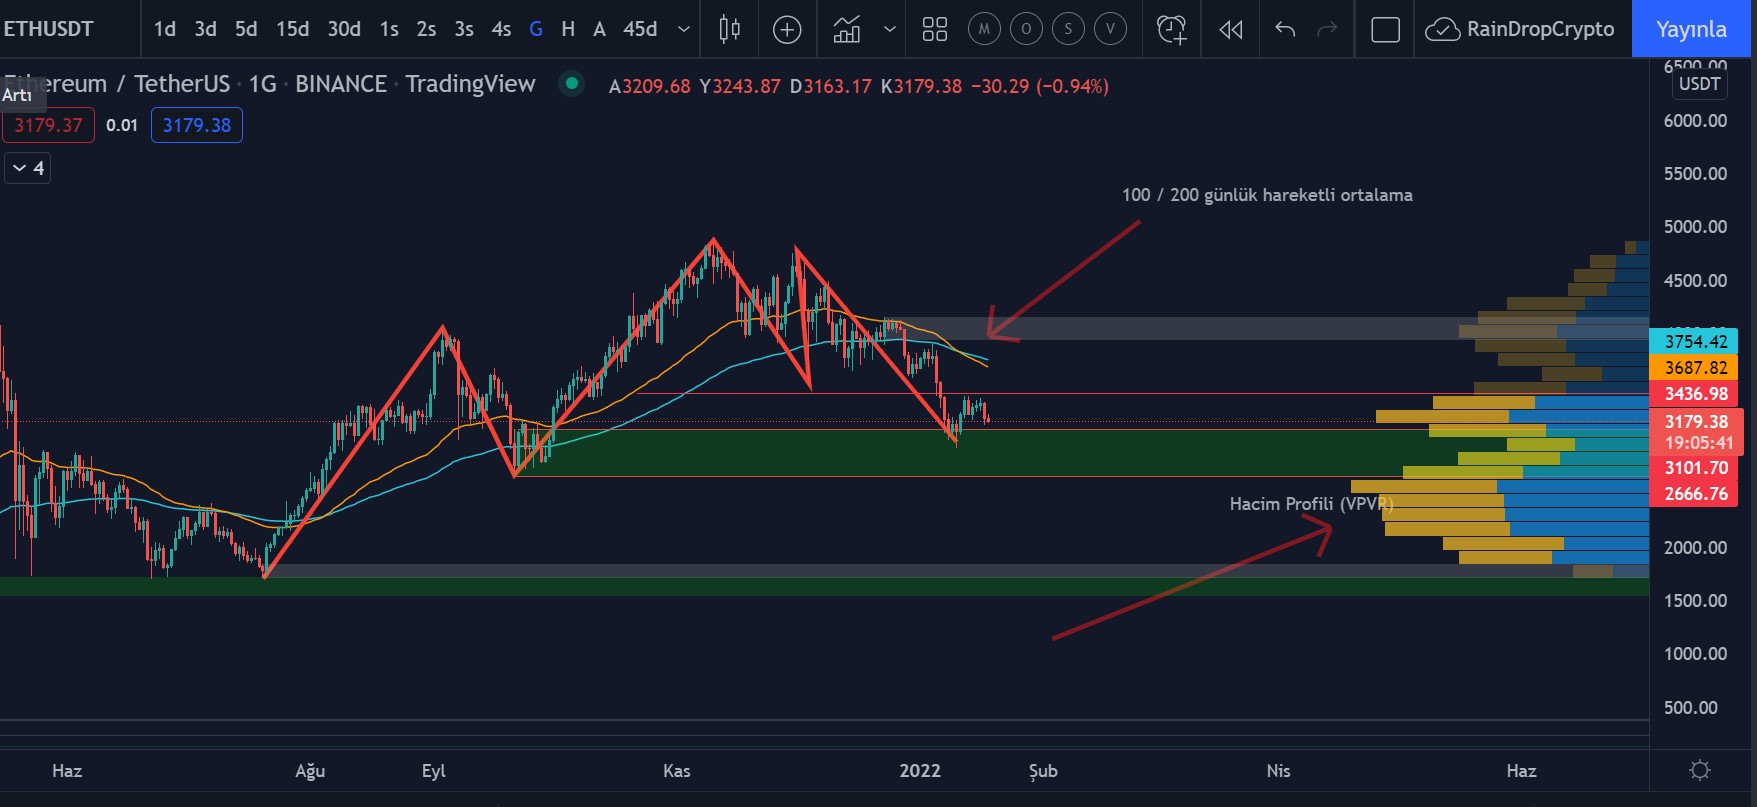Start bar replay with the rewind icon
1757x807 pixels.
[1230, 30]
